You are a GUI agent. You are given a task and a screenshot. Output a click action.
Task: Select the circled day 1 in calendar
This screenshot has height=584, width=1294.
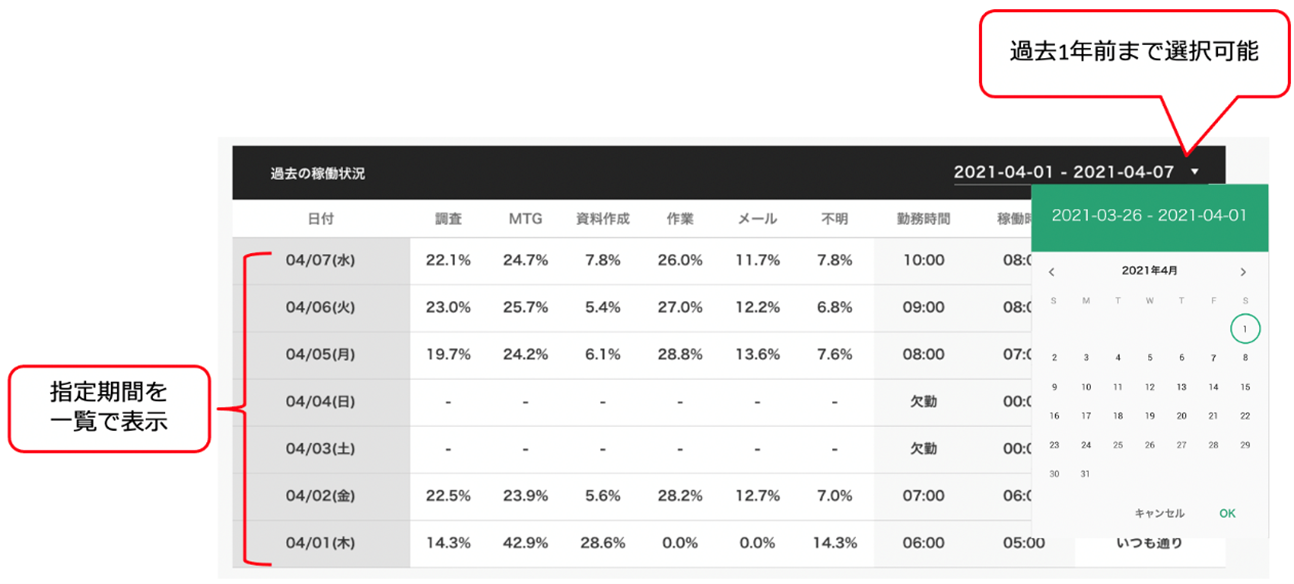pyautogui.click(x=1245, y=329)
